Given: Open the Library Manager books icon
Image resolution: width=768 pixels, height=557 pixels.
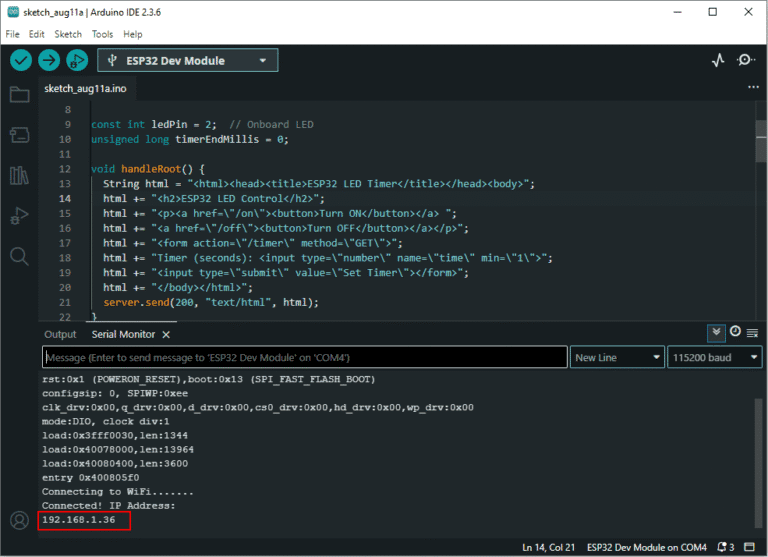Looking at the screenshot, I should pyautogui.click(x=20, y=175).
